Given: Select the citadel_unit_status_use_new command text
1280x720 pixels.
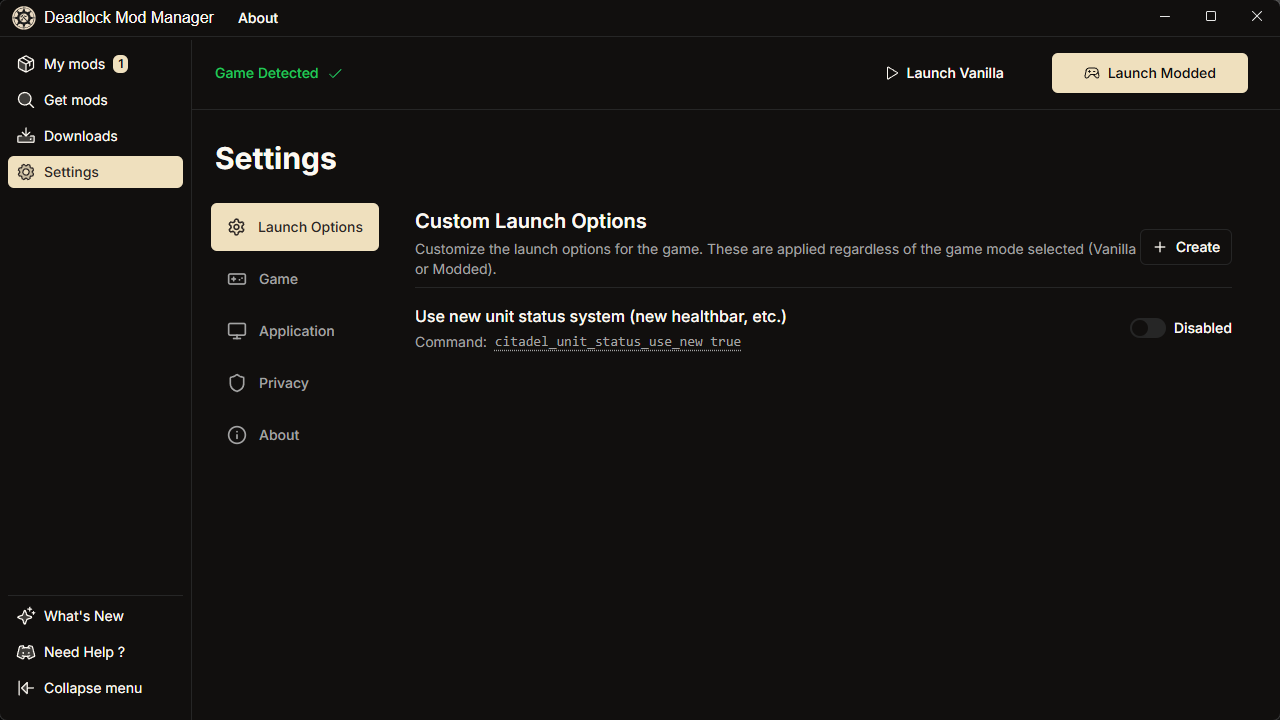Looking at the screenshot, I should pos(617,341).
